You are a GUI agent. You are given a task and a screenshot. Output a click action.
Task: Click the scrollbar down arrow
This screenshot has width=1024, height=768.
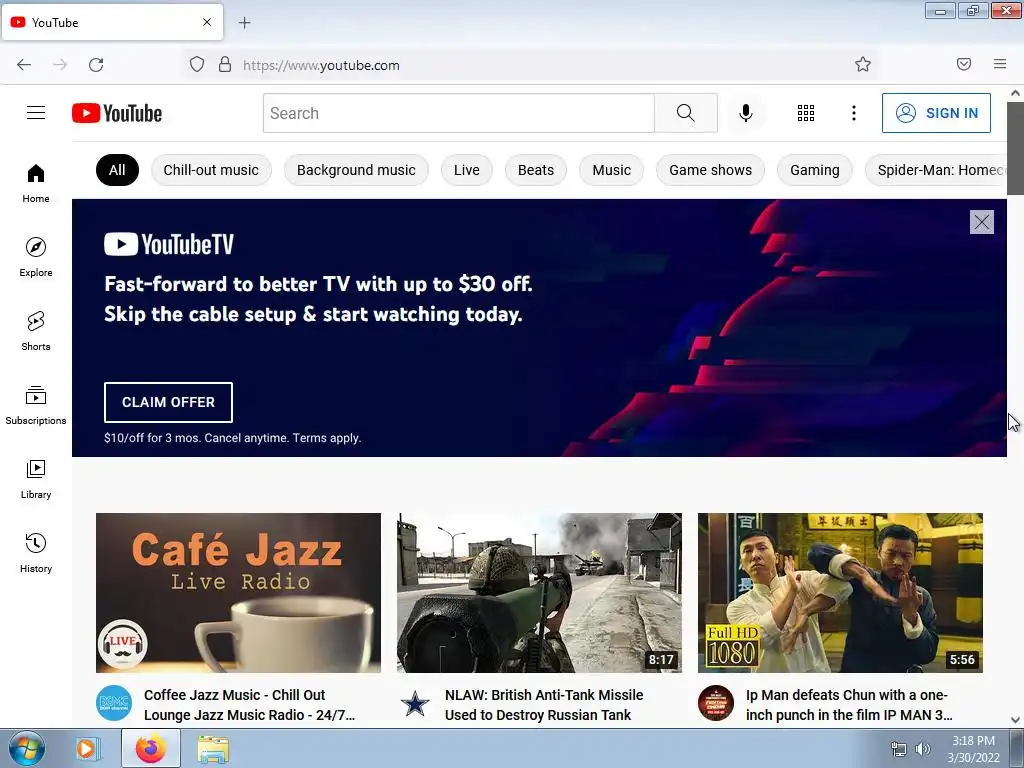pyautogui.click(x=1015, y=720)
